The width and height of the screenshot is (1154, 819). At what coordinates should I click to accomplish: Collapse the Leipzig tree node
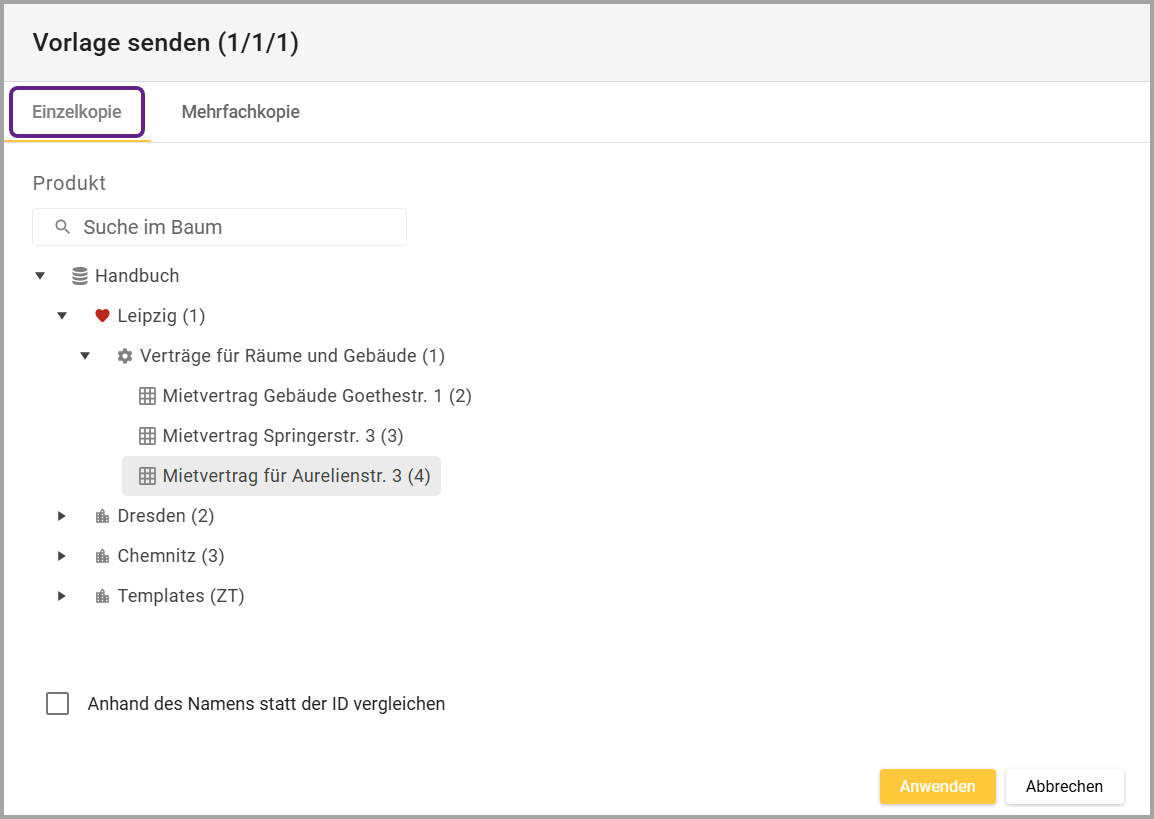pyautogui.click(x=62, y=316)
